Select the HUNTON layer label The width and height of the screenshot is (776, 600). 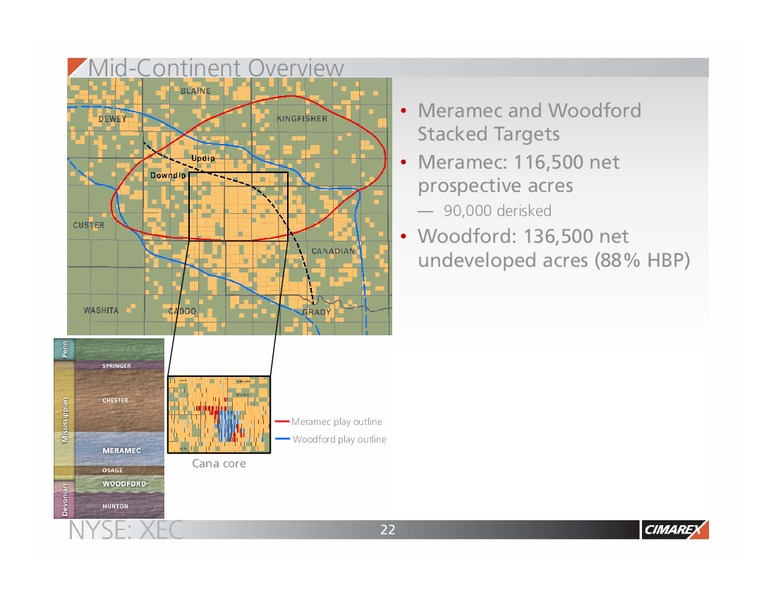pos(115,506)
